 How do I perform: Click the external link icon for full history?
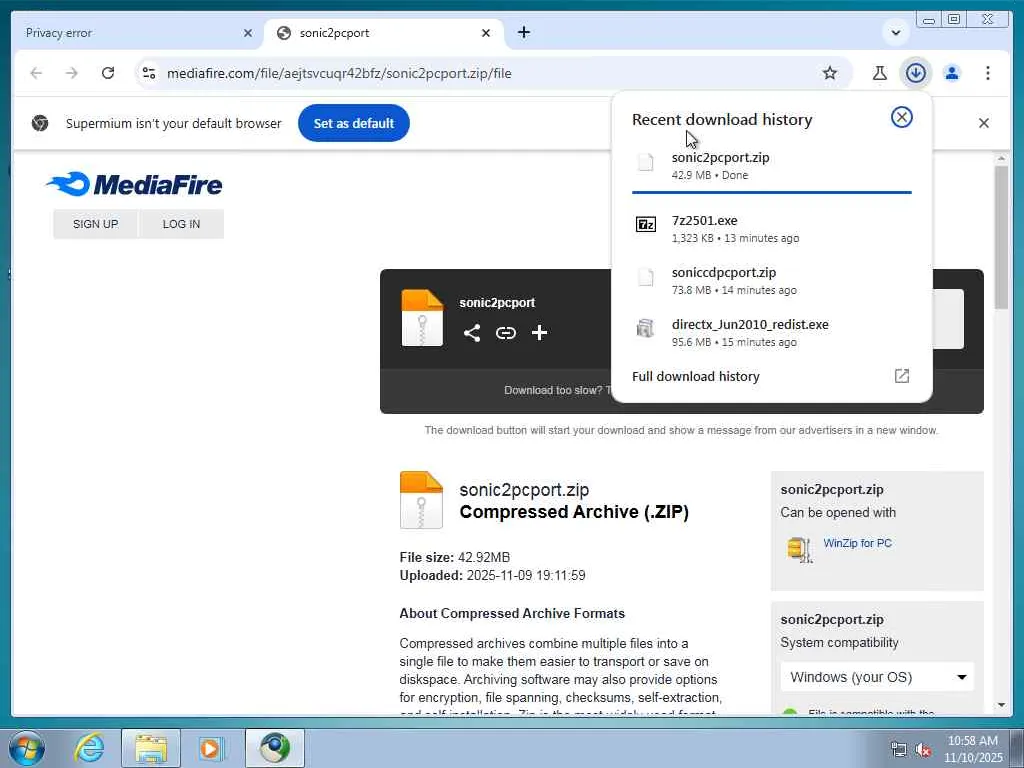(x=901, y=376)
